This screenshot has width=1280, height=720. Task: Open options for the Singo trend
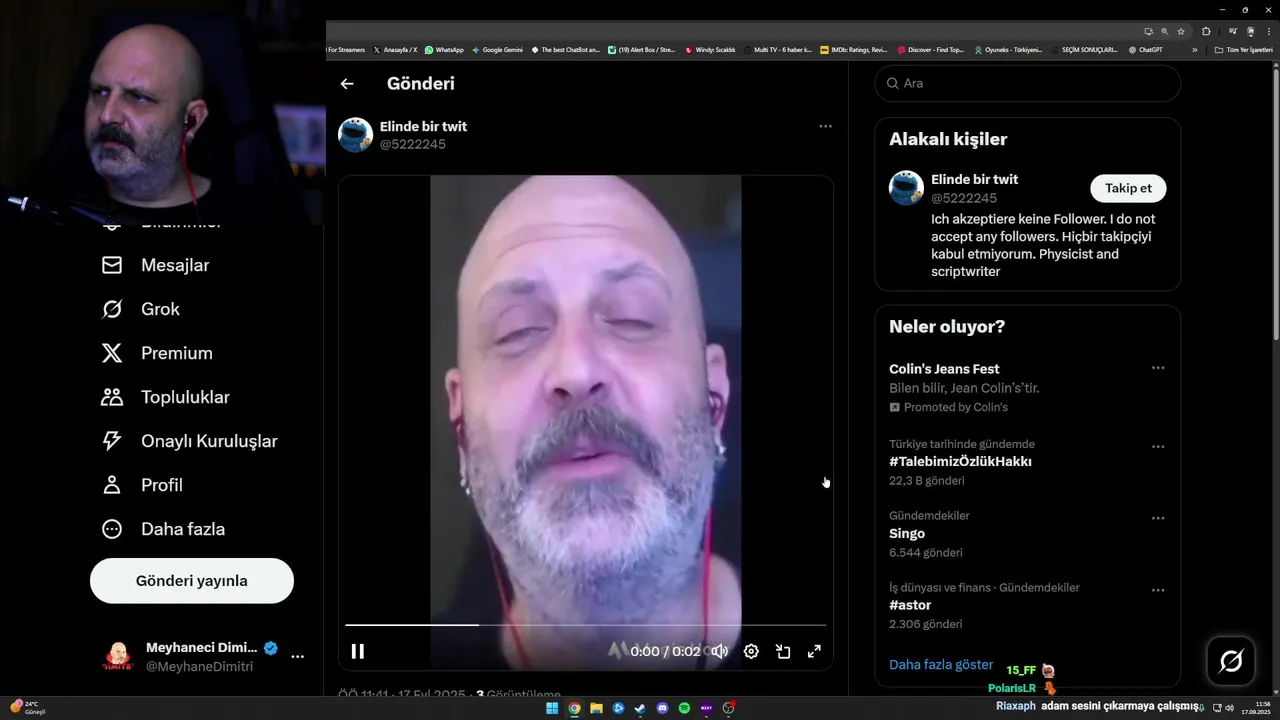point(1158,518)
